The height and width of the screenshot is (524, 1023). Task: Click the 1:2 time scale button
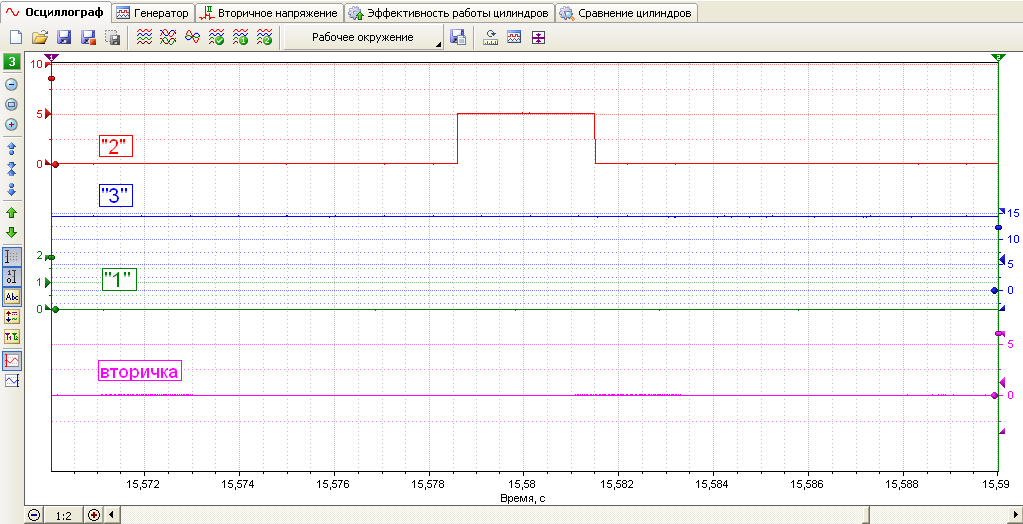63,516
